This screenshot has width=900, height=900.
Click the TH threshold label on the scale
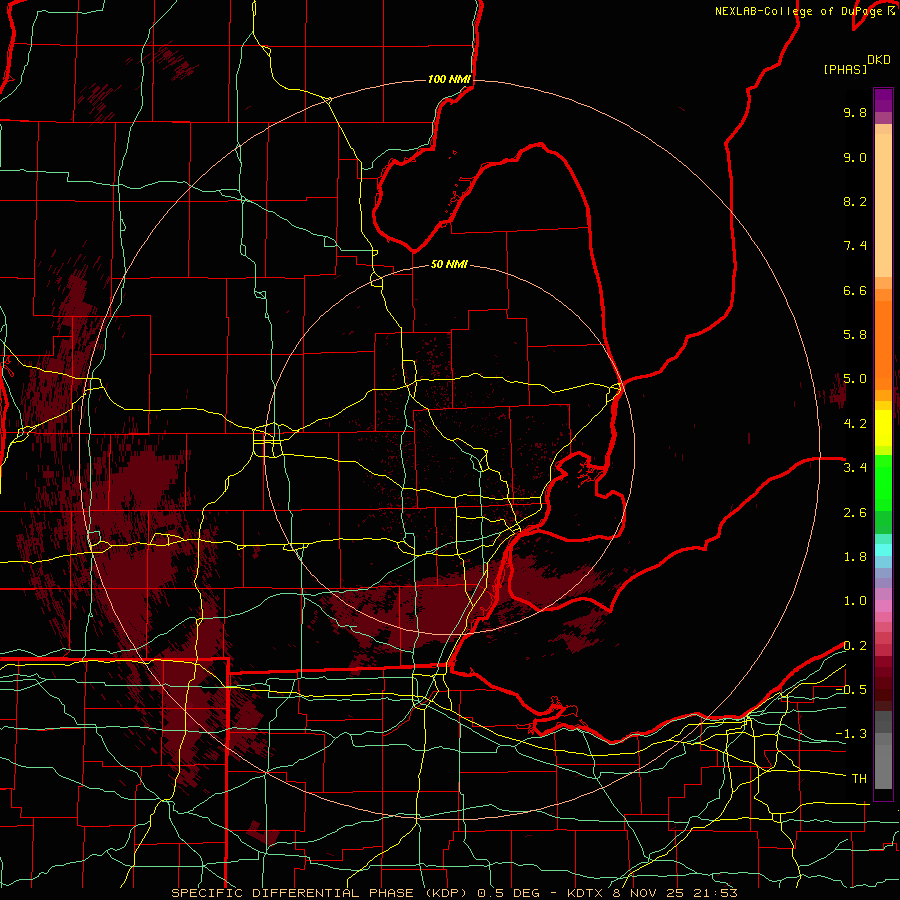(859, 779)
